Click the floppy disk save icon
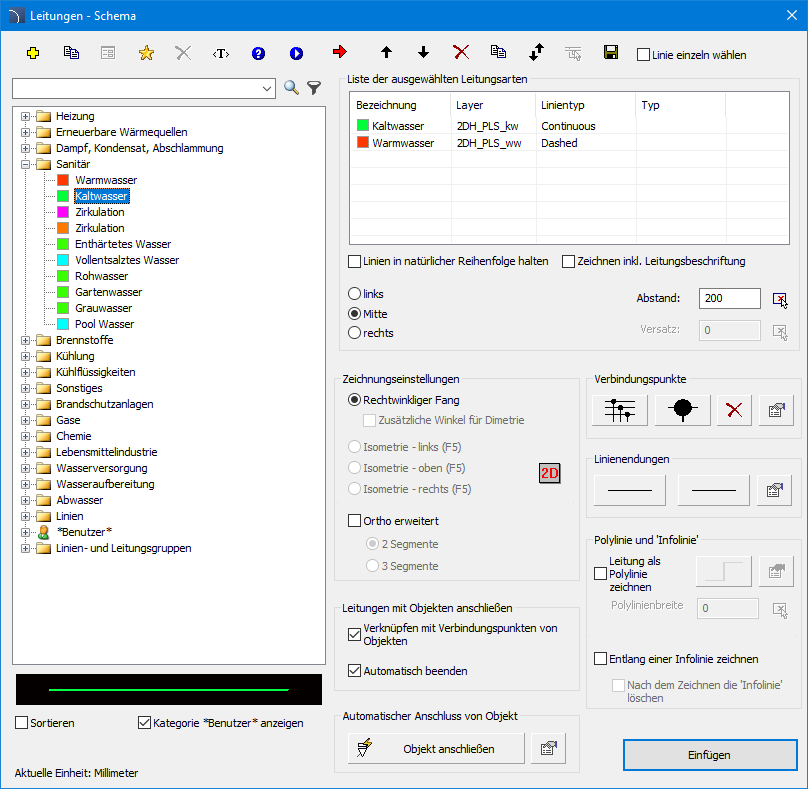This screenshot has height=789, width=808. click(611, 52)
